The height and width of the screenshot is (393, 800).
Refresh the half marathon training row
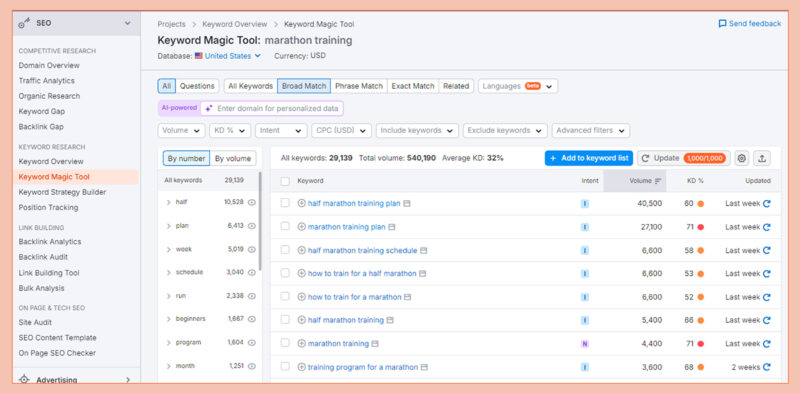766,321
